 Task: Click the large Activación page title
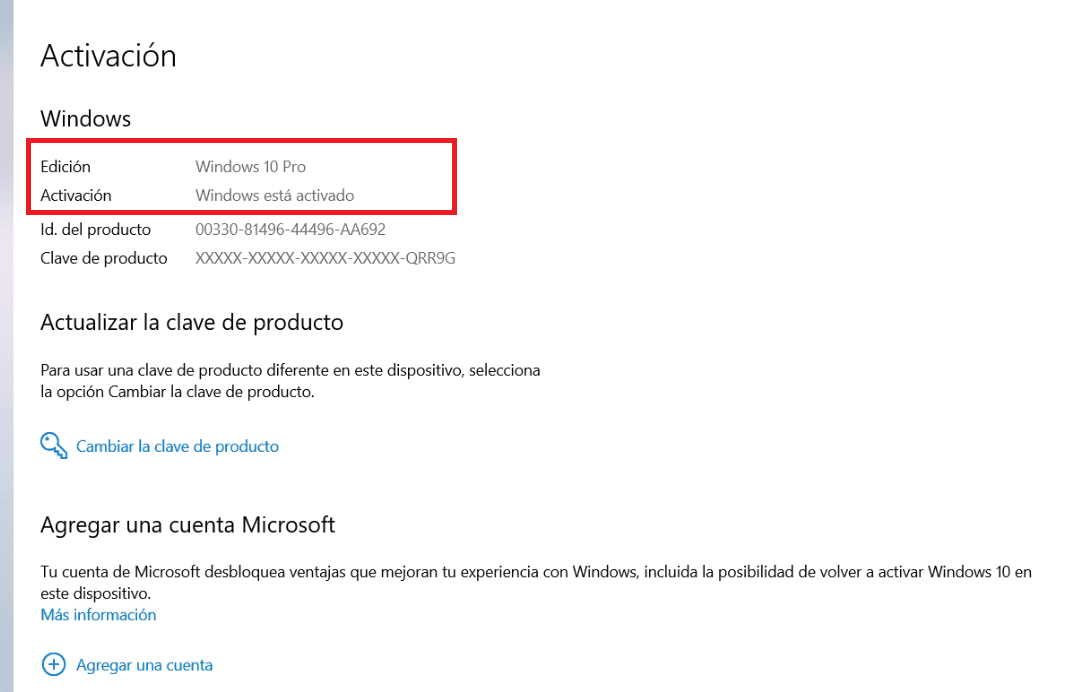pos(108,56)
